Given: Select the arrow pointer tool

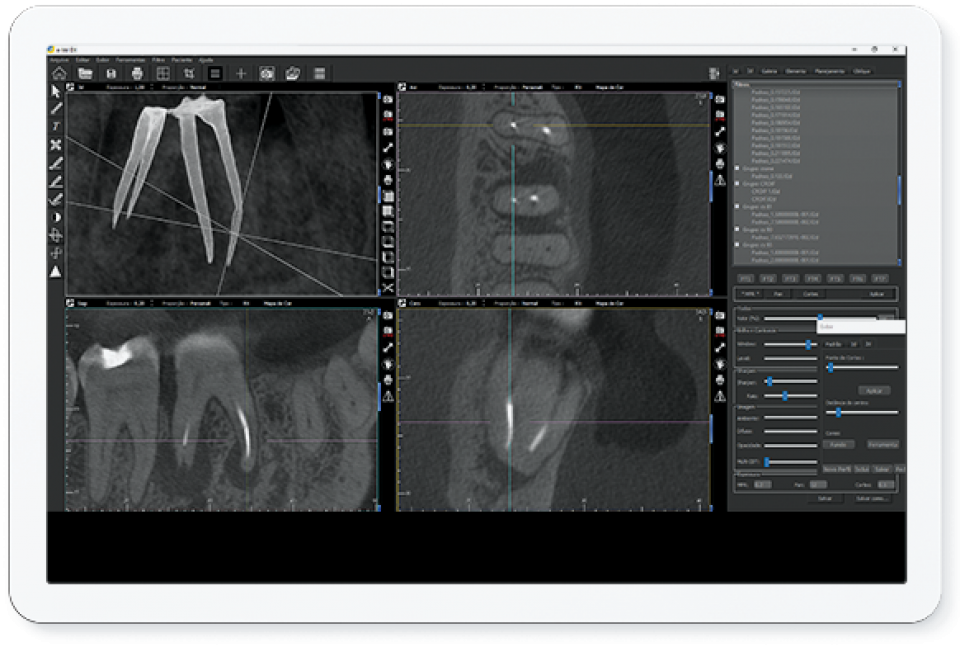Looking at the screenshot, I should (x=56, y=92).
